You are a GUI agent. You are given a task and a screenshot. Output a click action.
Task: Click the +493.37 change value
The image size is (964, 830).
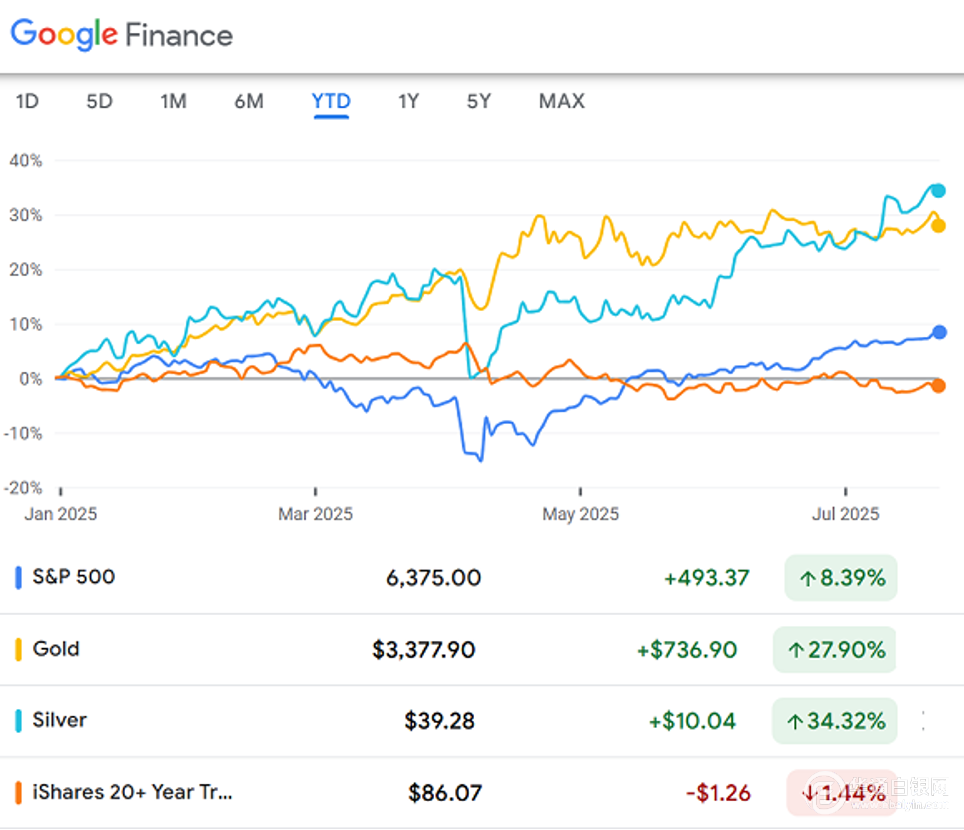pos(707,578)
